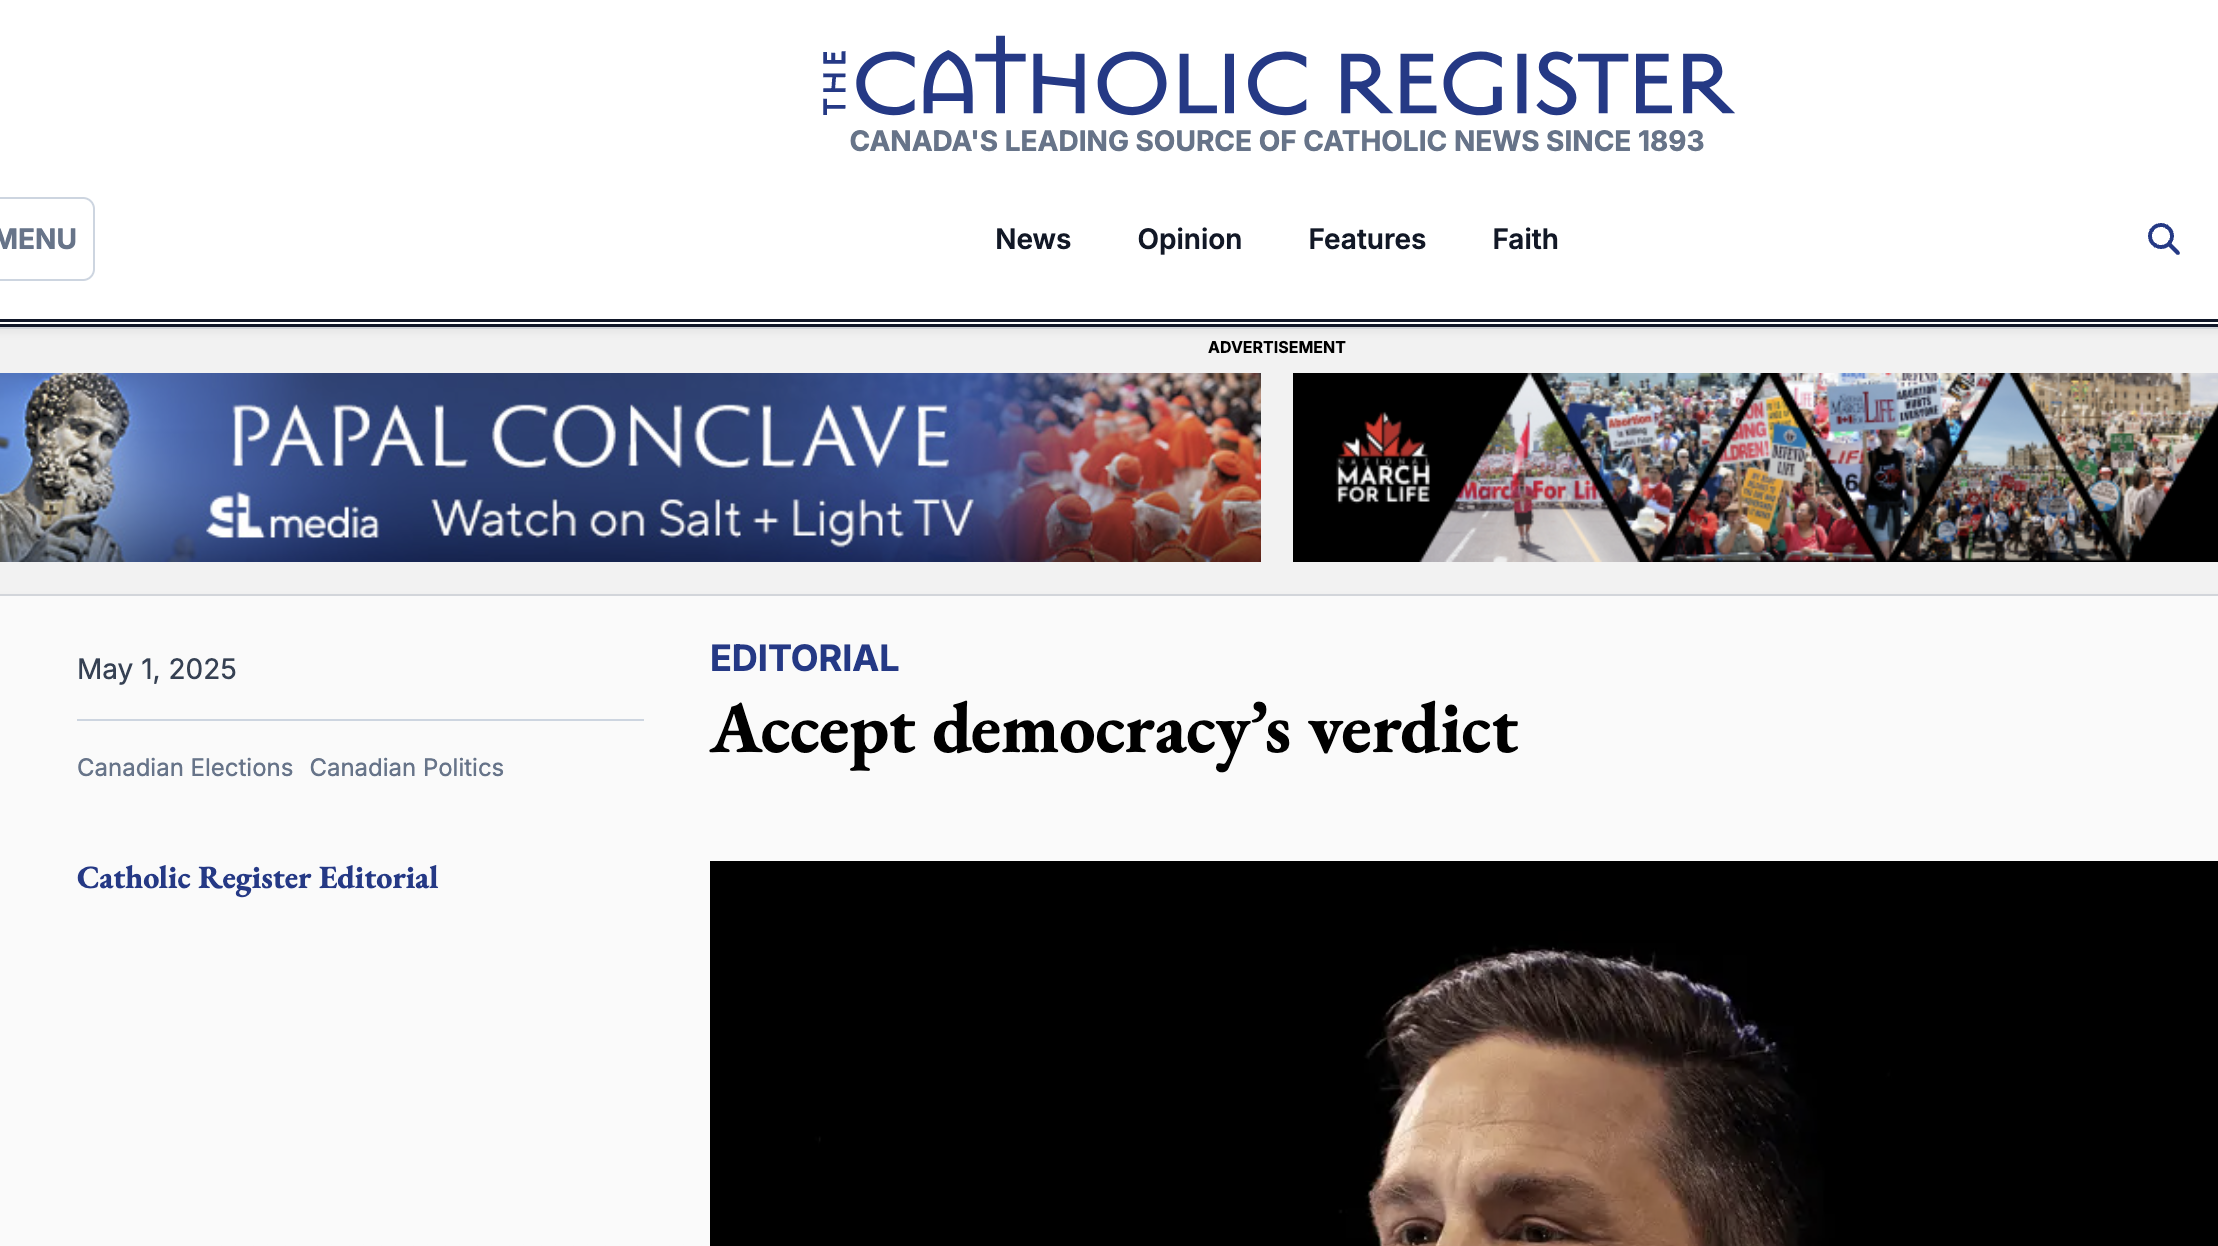Open the search magnifier icon
Image resolution: width=2218 pixels, height=1246 pixels.
point(2163,239)
